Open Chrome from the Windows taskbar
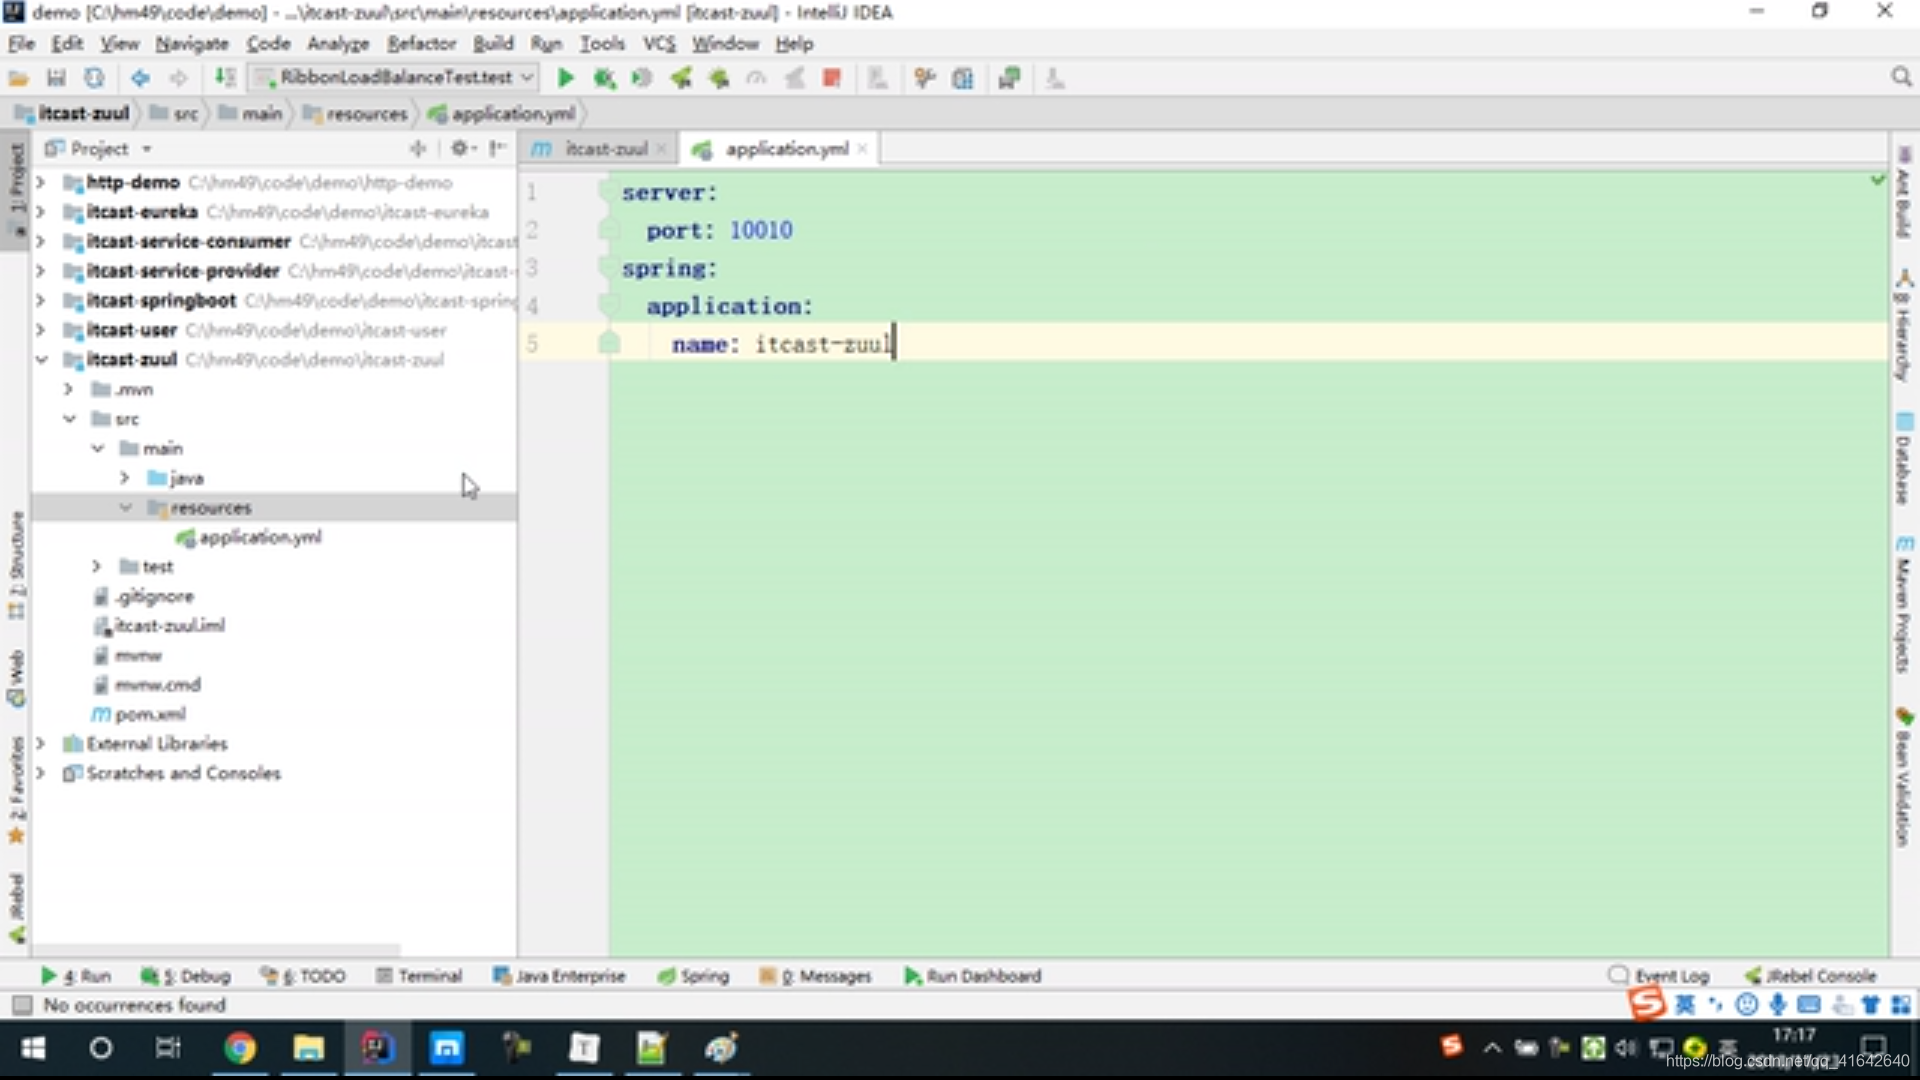 tap(240, 1047)
